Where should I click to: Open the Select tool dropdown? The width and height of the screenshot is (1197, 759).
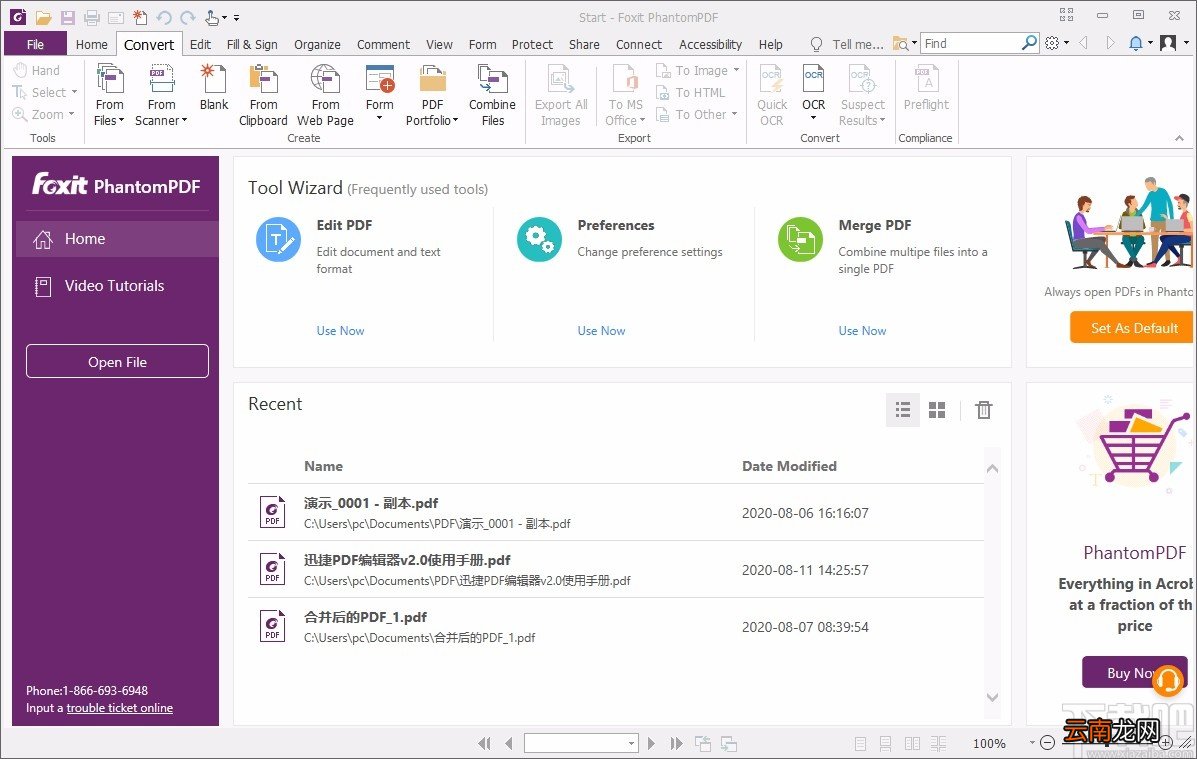(74, 92)
